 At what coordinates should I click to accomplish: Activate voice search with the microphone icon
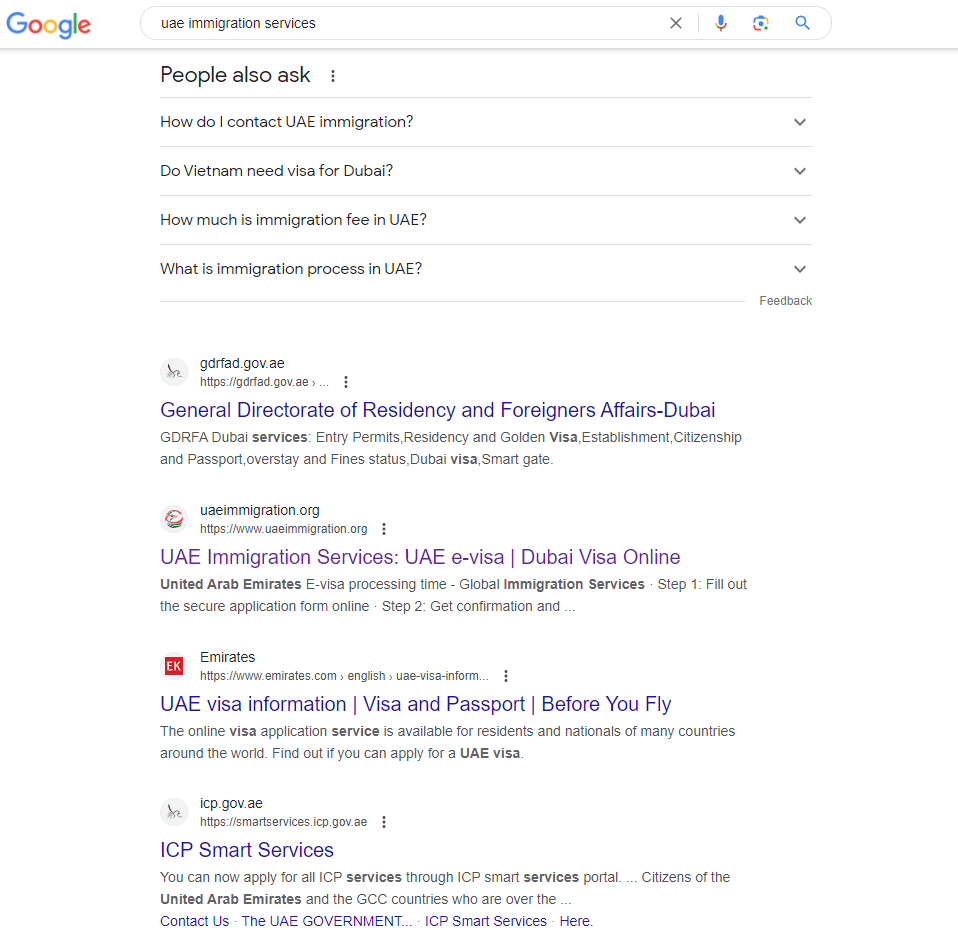pyautogui.click(x=721, y=22)
